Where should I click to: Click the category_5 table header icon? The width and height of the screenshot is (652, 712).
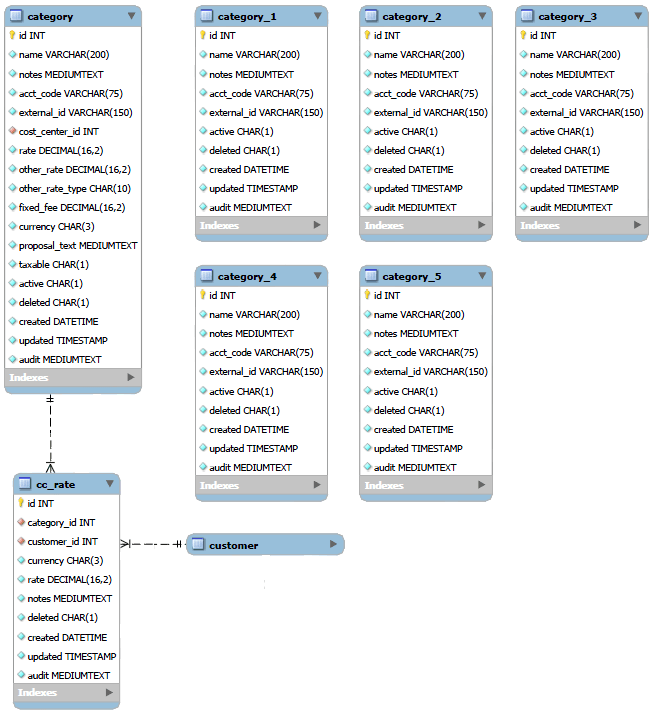(x=370, y=276)
